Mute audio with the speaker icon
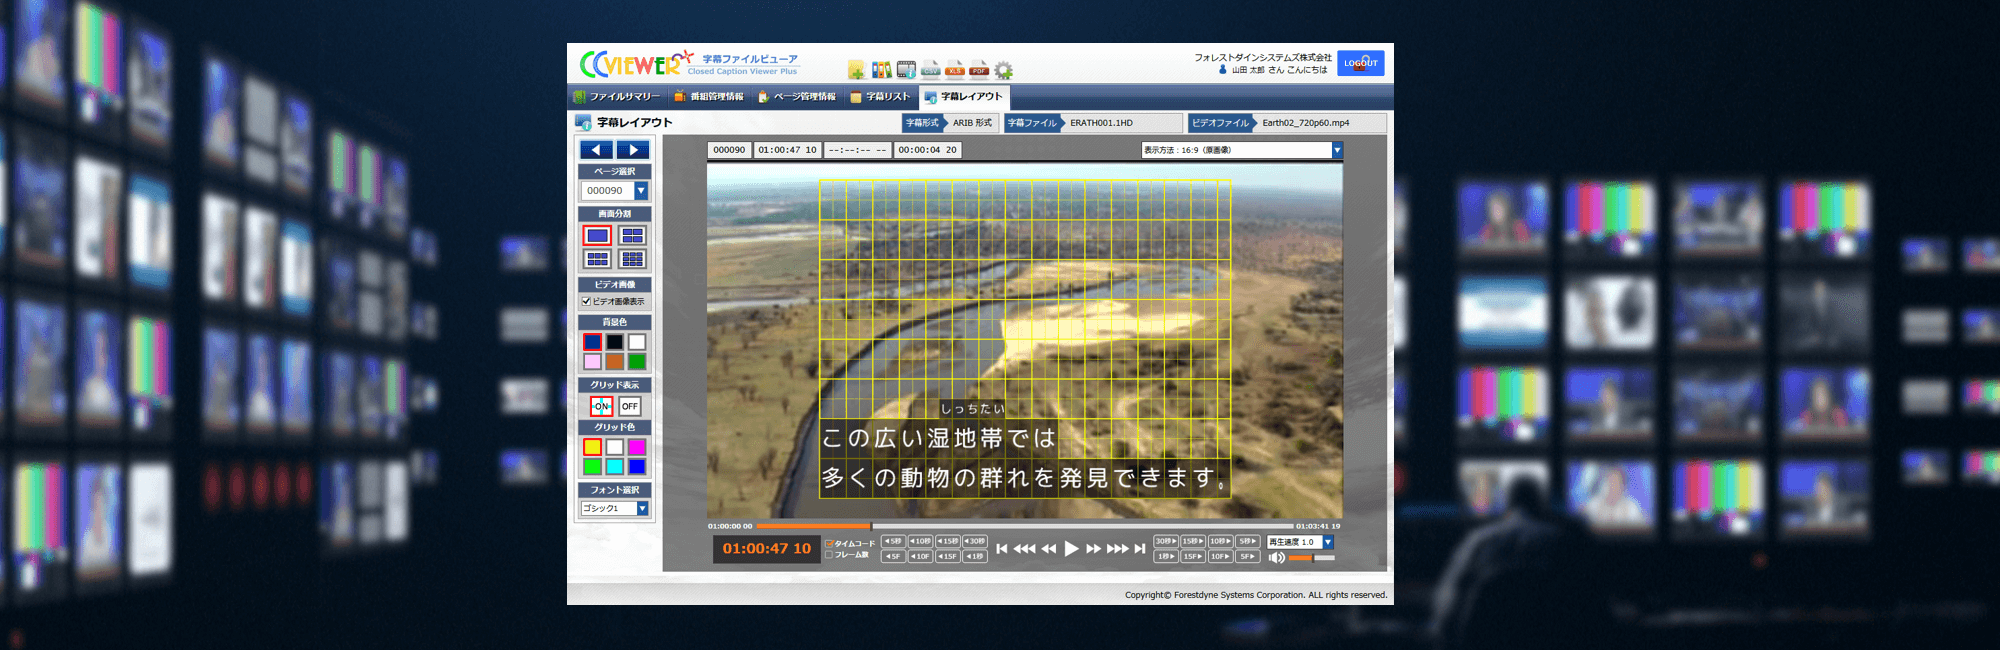This screenshot has height=650, width=2000. pyautogui.click(x=1276, y=557)
